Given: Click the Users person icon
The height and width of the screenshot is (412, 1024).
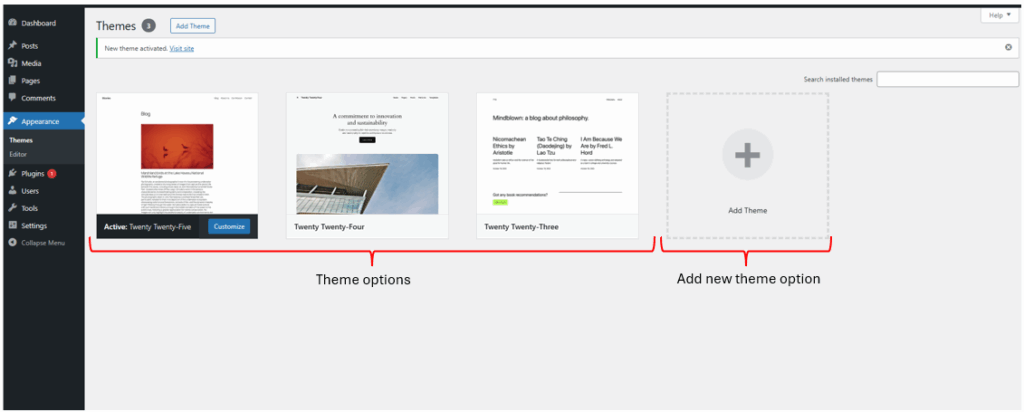Looking at the screenshot, I should click(12, 191).
